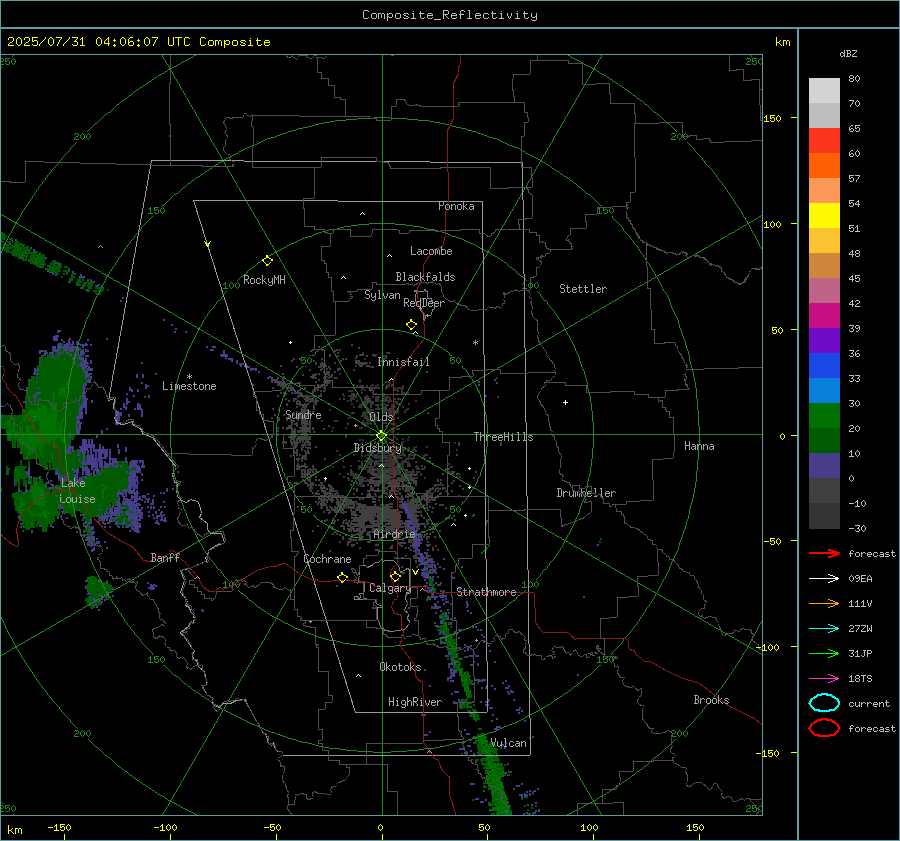Click the small green echo cell south of Banff
Image resolution: width=900 pixels, height=841 pixels.
point(98,591)
